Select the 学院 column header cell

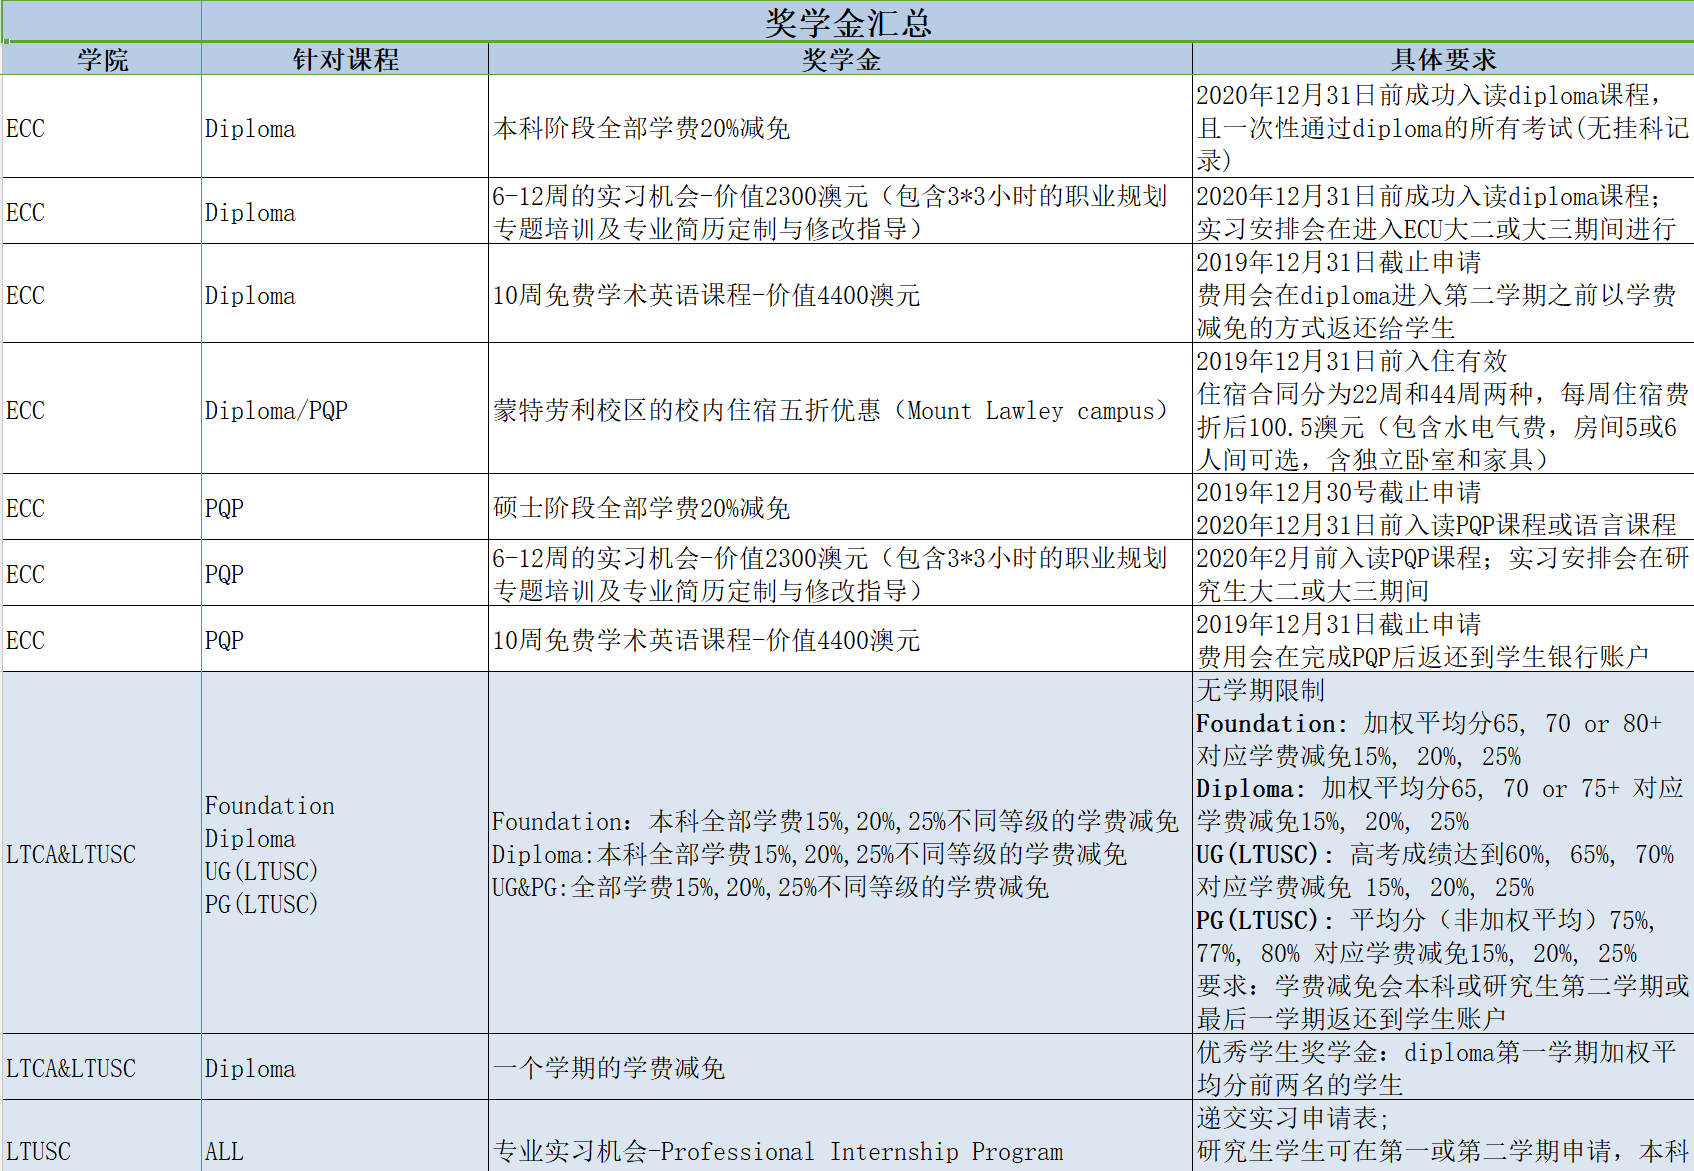coord(102,60)
